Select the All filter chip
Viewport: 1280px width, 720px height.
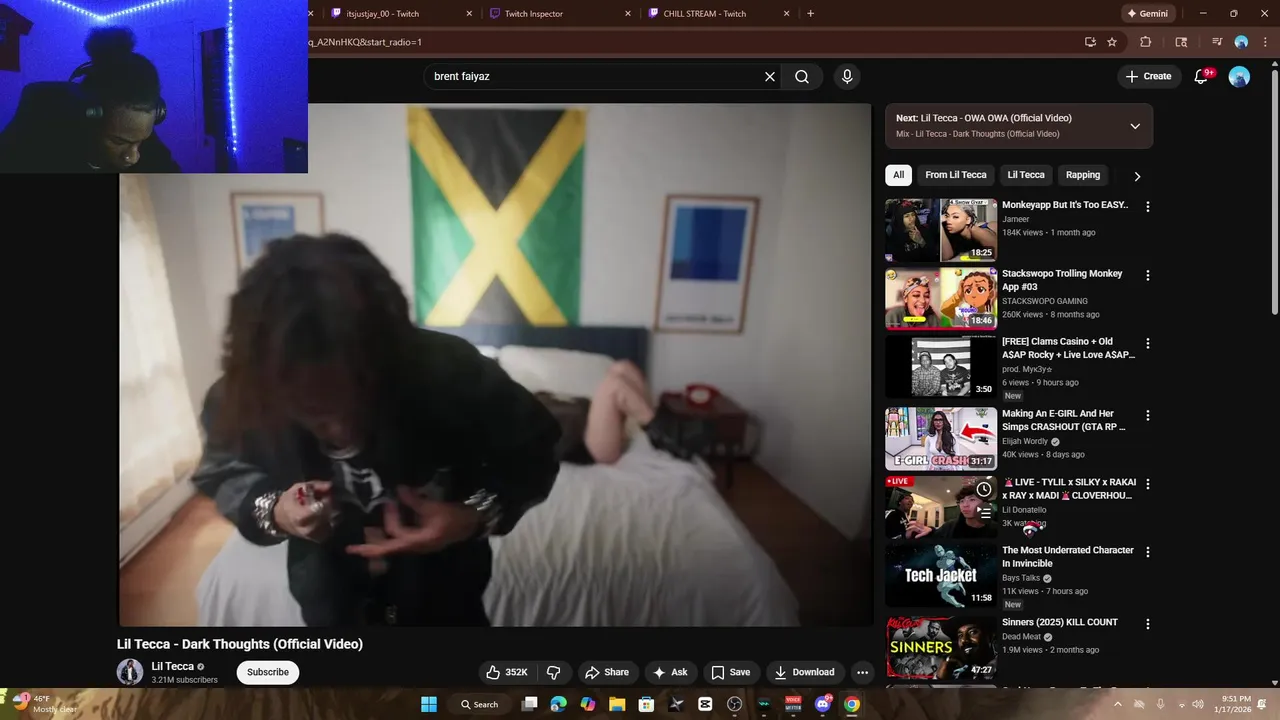[x=898, y=175]
